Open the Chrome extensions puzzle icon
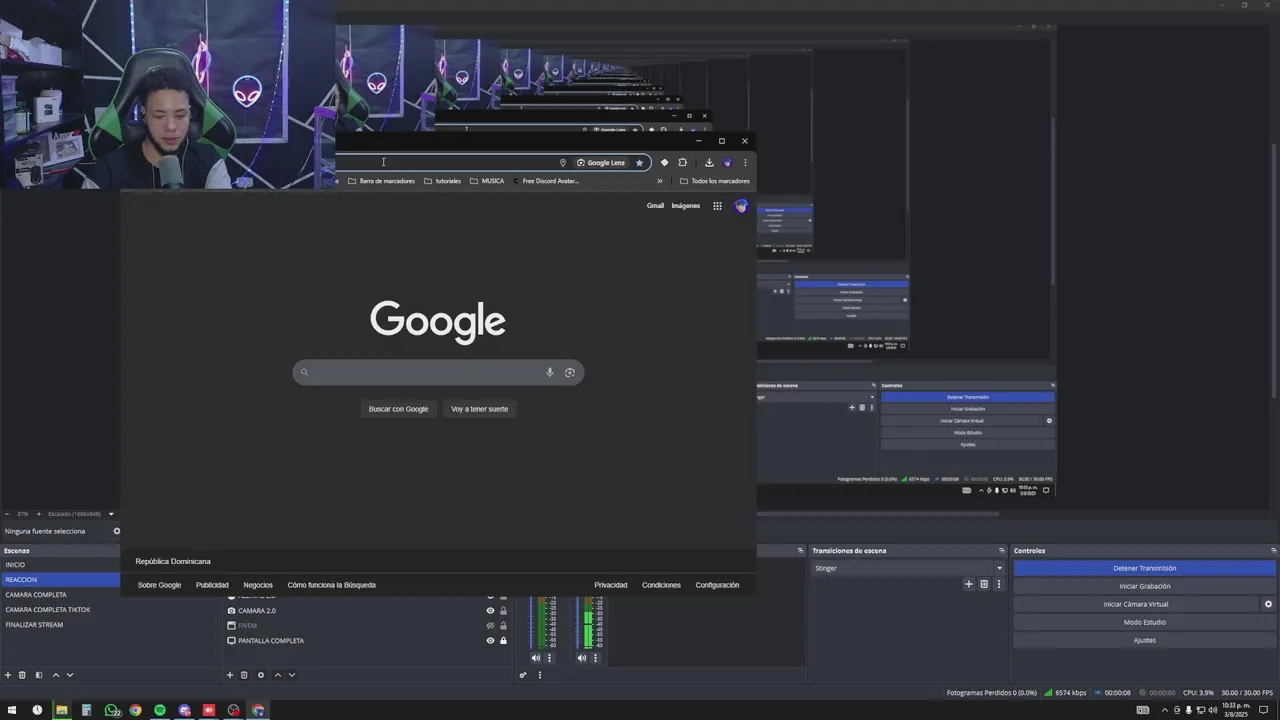Viewport: 1280px width, 720px height. 683,162
